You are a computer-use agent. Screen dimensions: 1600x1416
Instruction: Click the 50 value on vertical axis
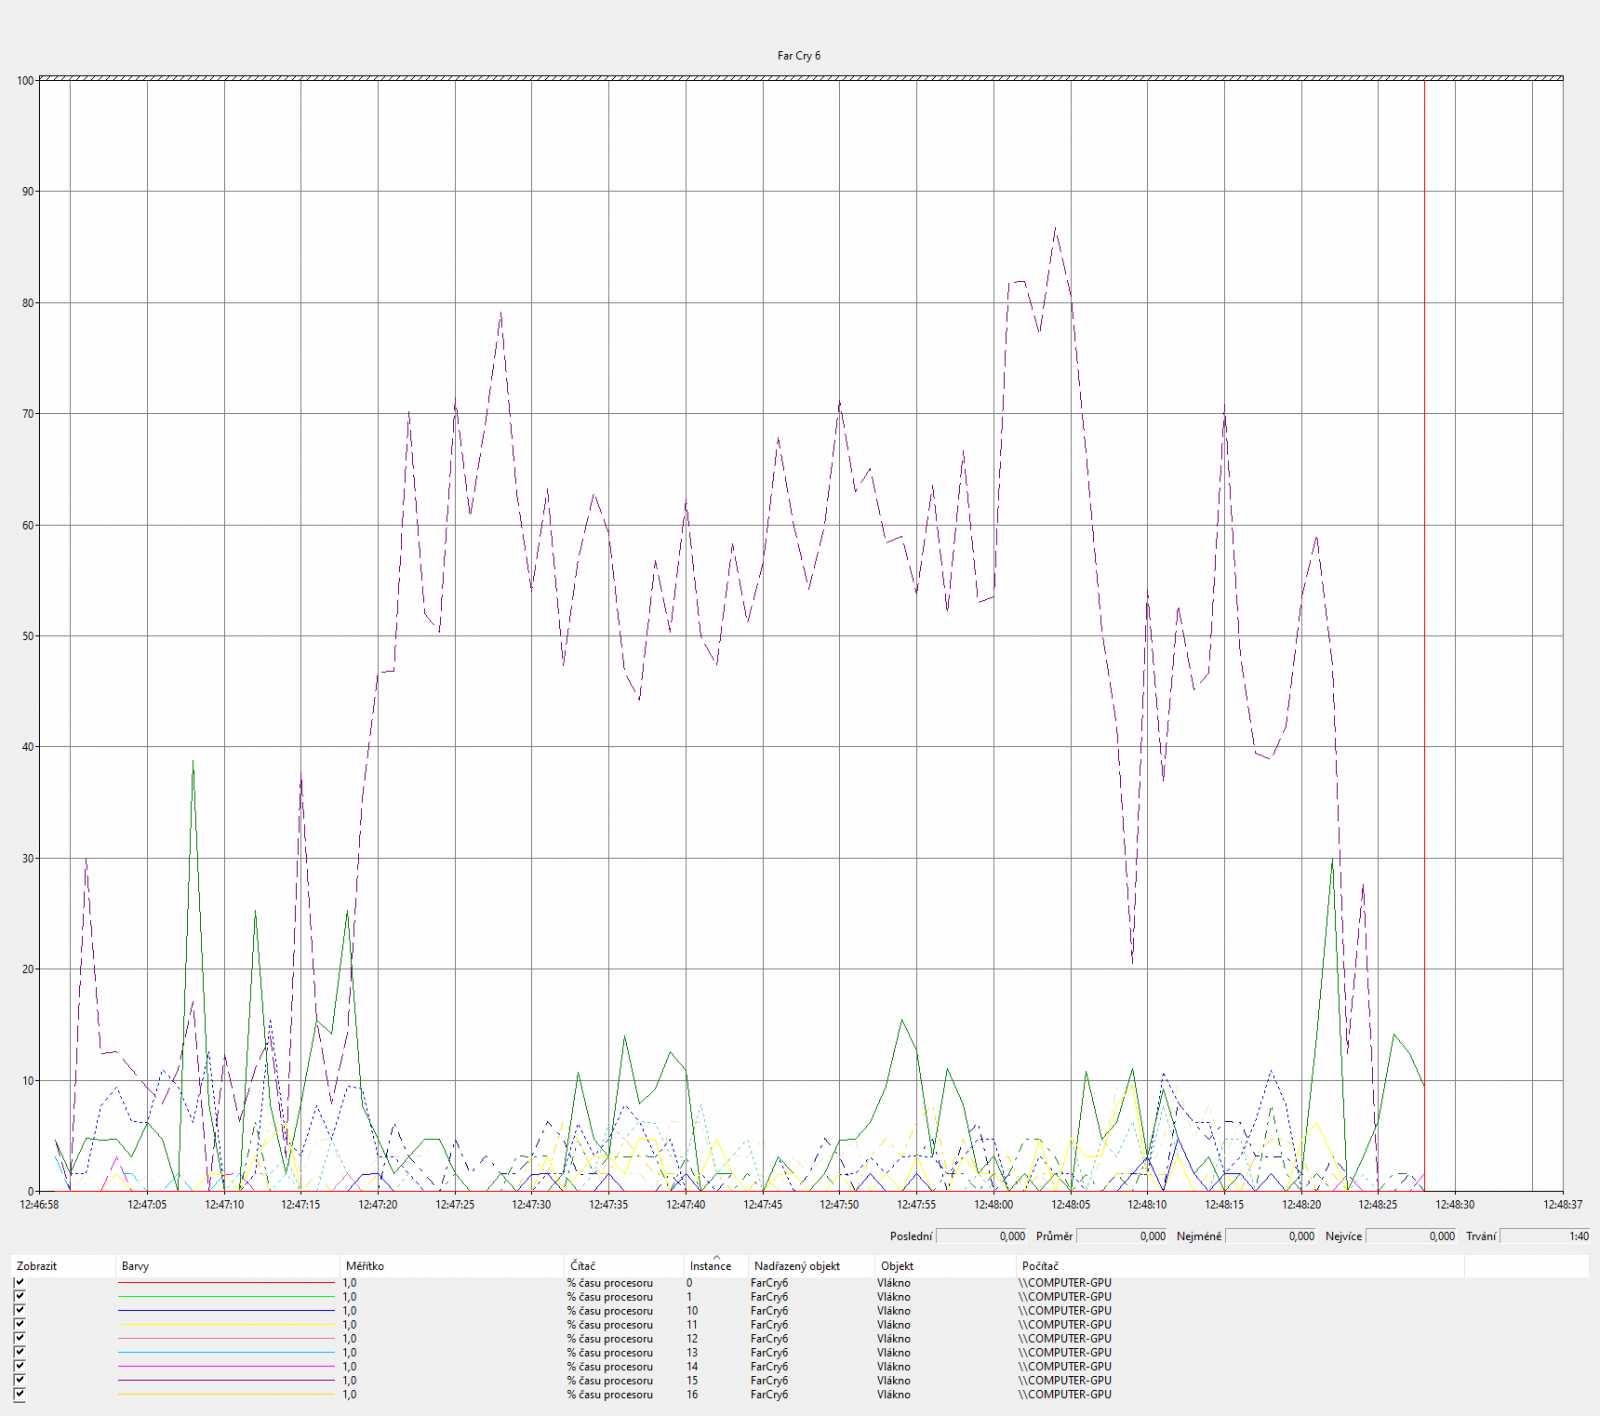(x=28, y=636)
